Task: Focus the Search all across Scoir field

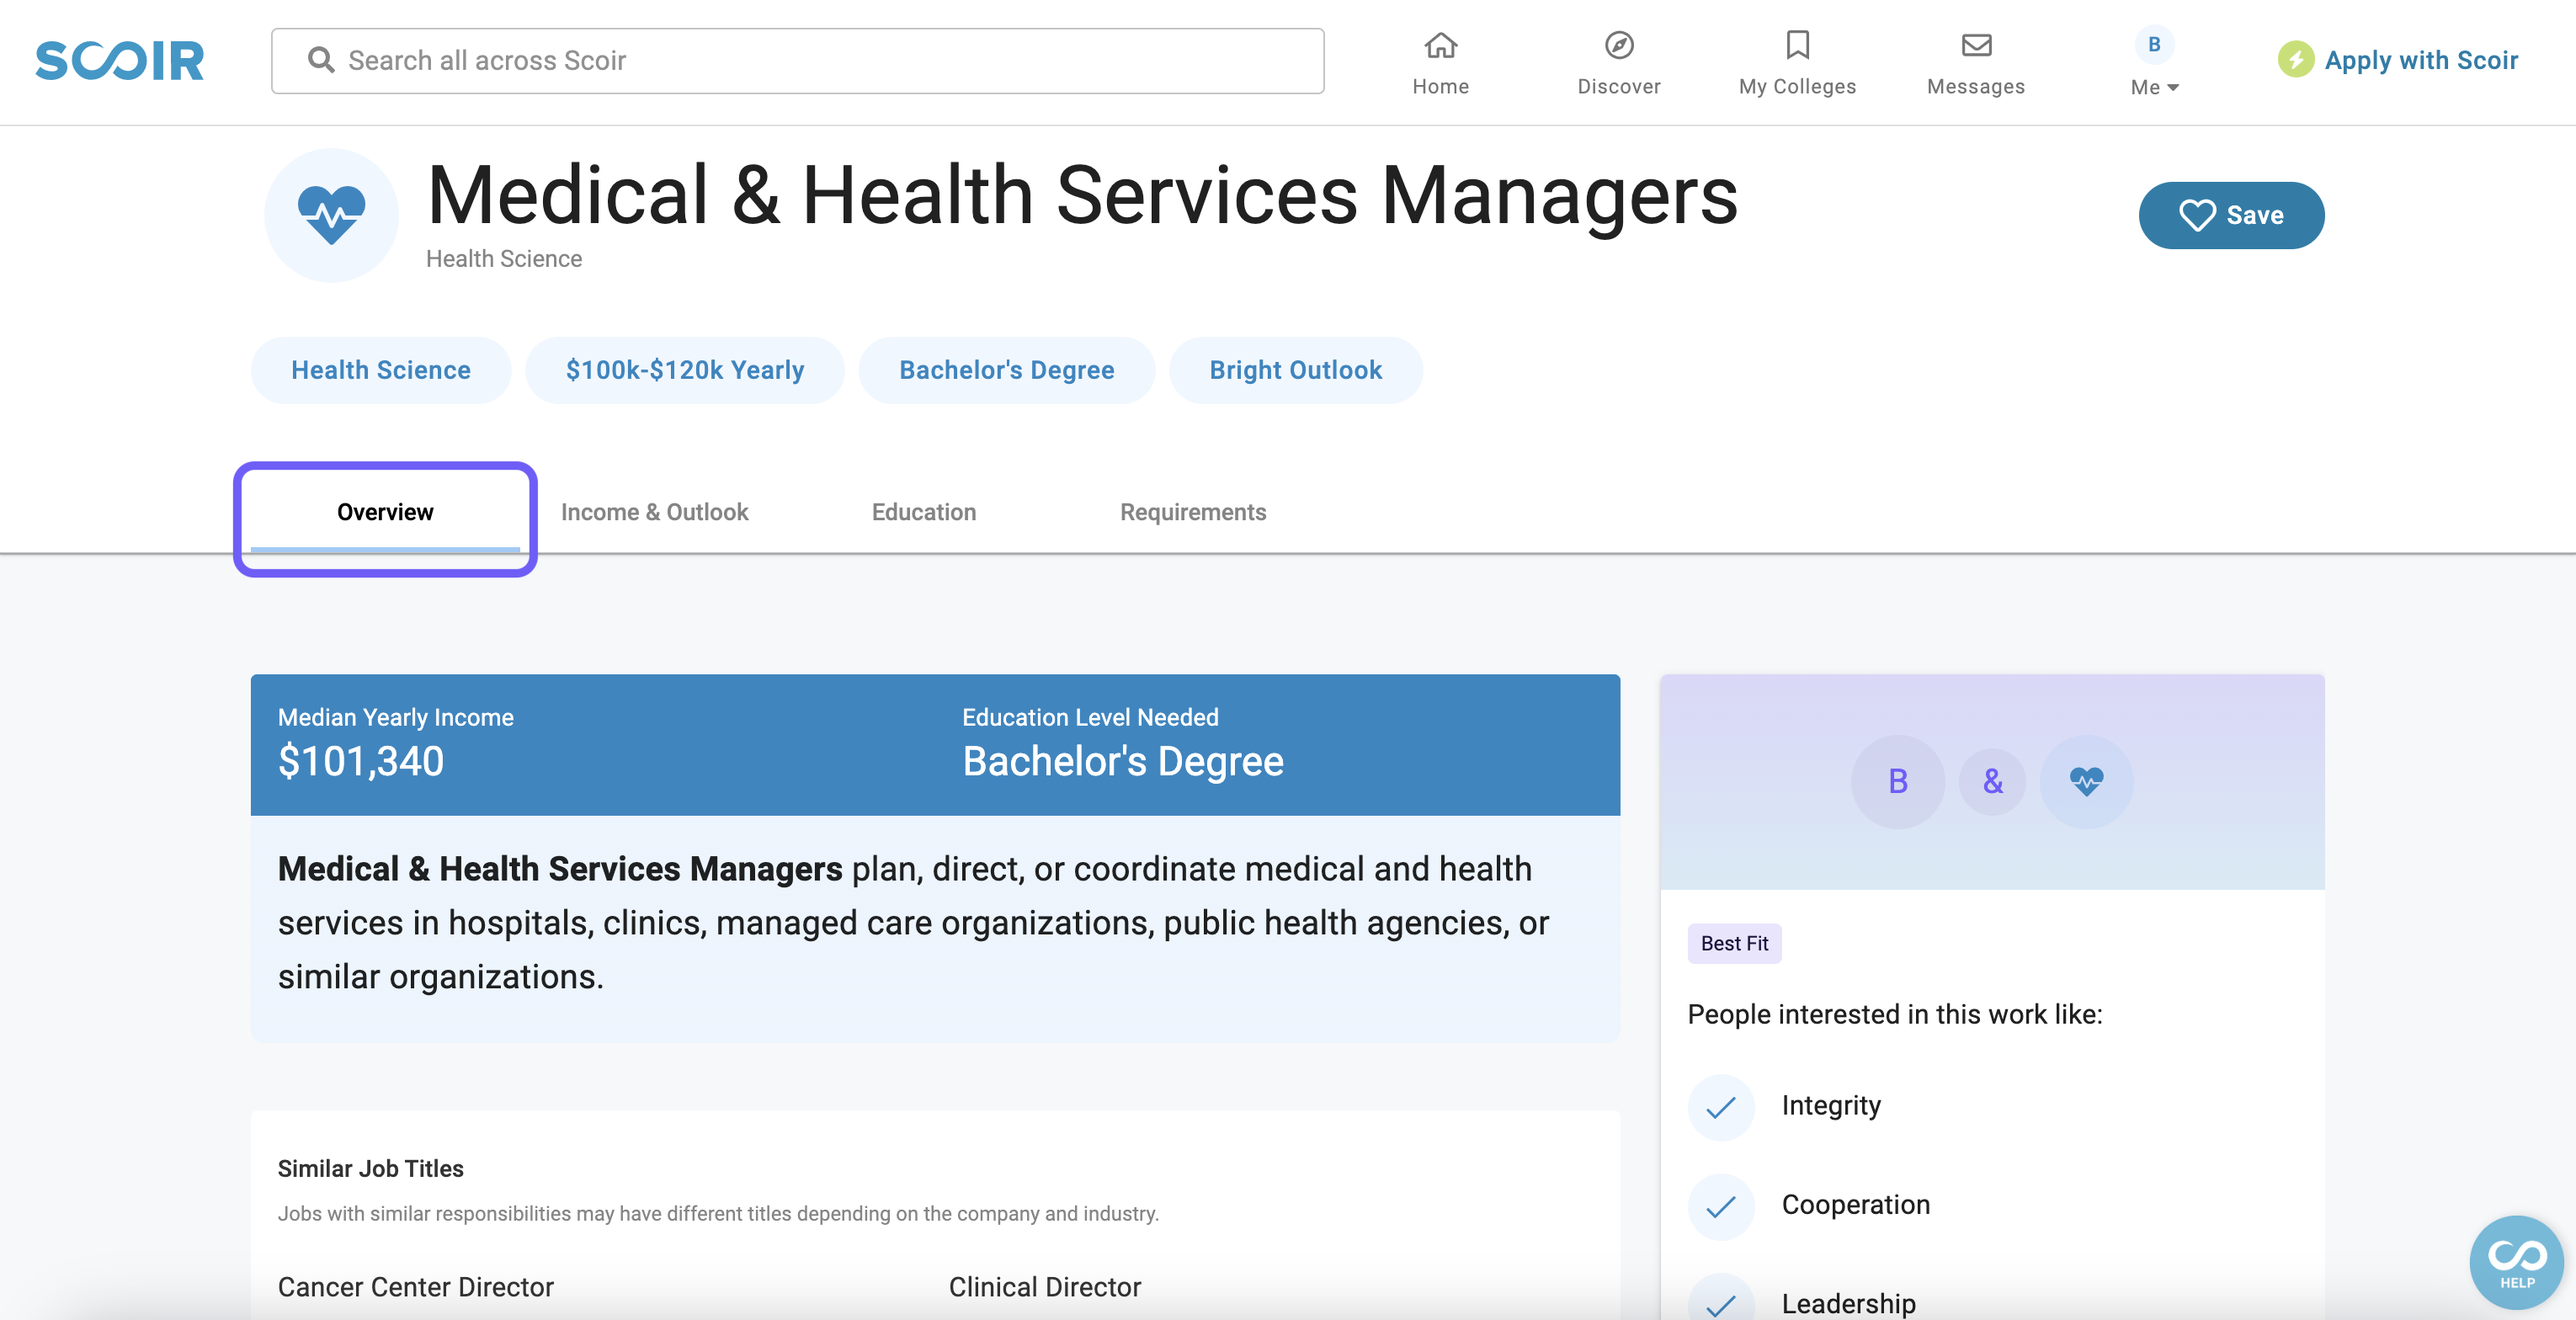Action: pos(797,61)
